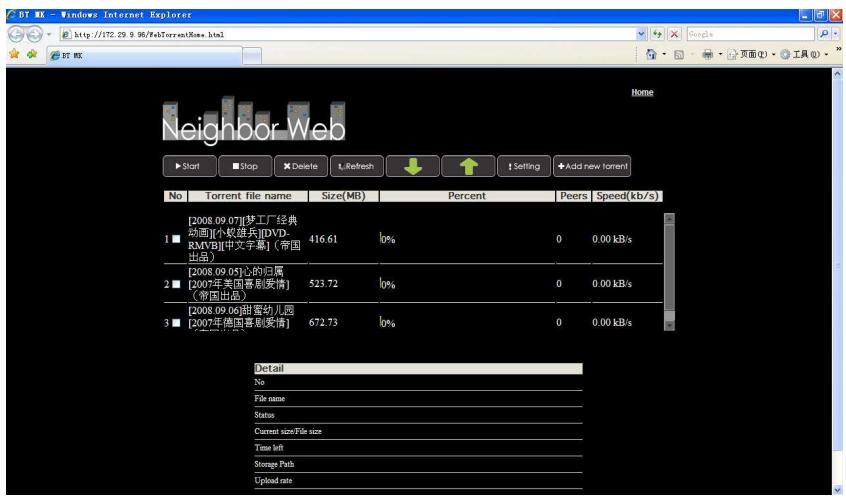
Task: Click the green up arrow button
Action: point(468,166)
